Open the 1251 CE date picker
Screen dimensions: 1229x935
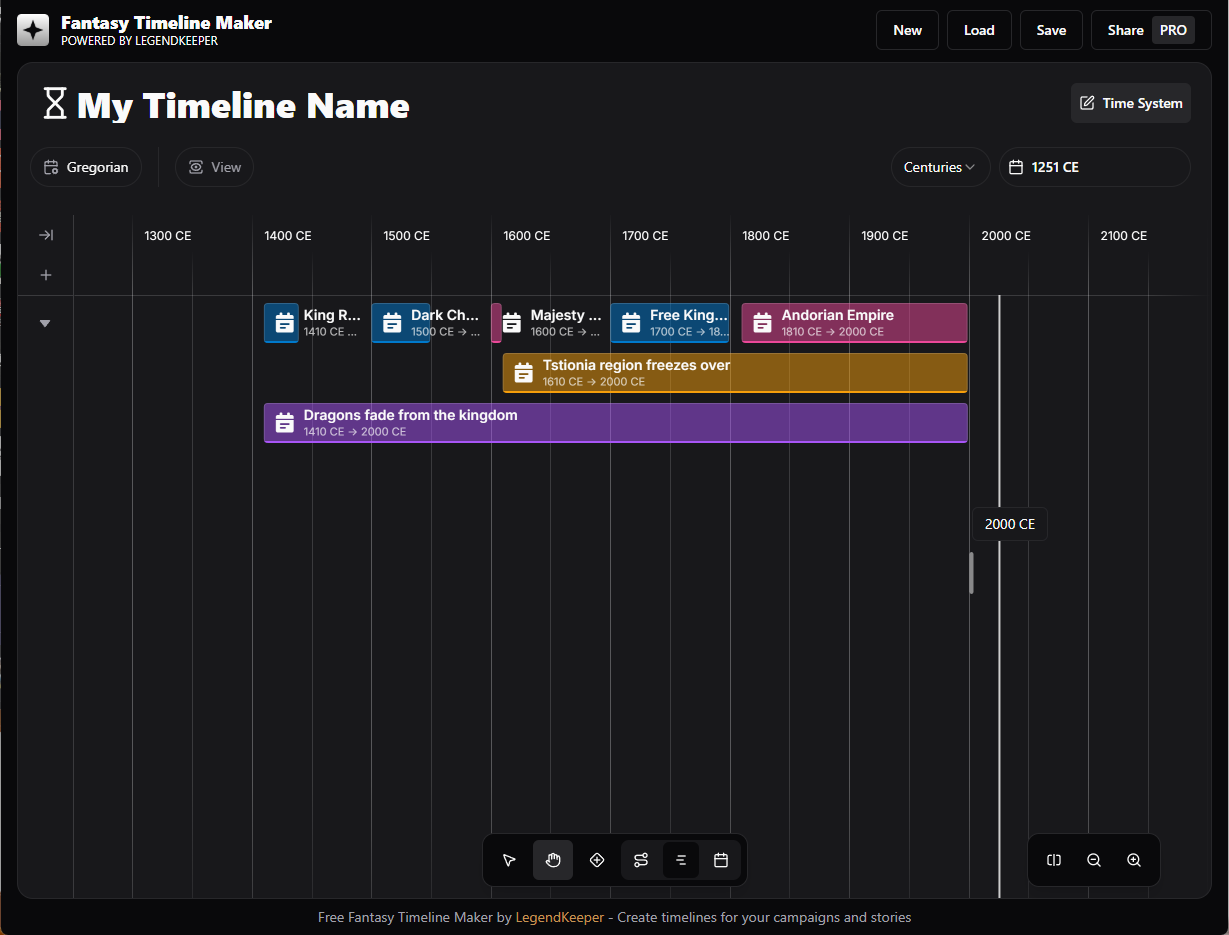click(1094, 167)
